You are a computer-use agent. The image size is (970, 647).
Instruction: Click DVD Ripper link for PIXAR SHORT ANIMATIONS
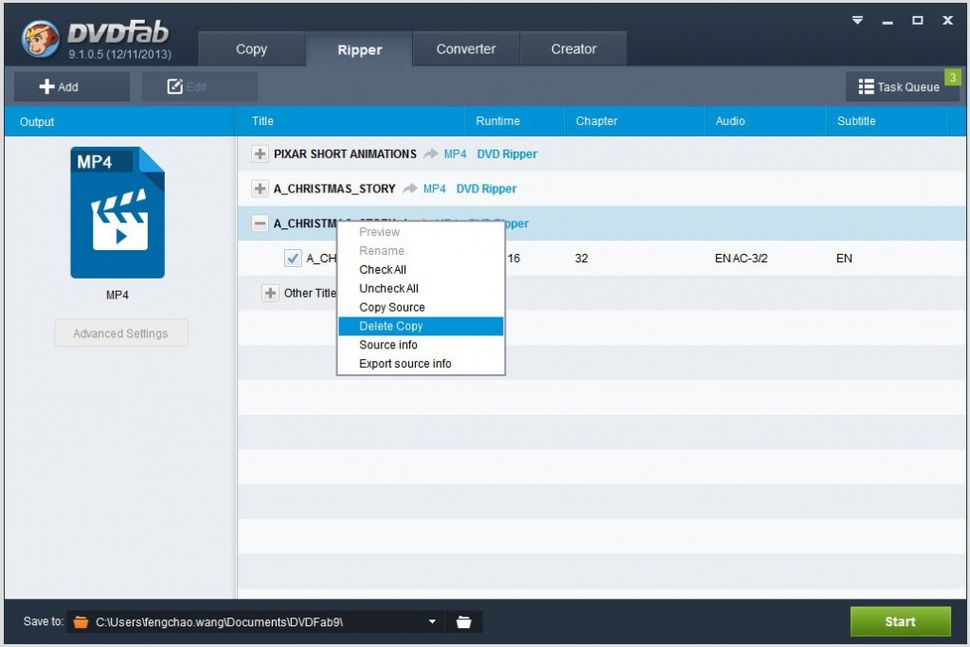click(x=507, y=154)
